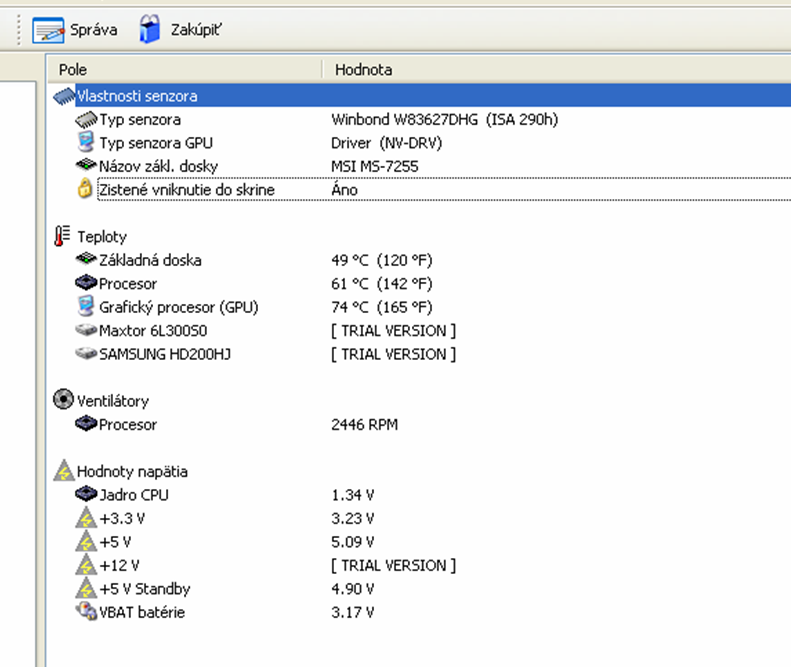This screenshot has width=791, height=667.
Task: Click TRIAL VERSION value for +12 V
Action: pyautogui.click(x=393, y=566)
